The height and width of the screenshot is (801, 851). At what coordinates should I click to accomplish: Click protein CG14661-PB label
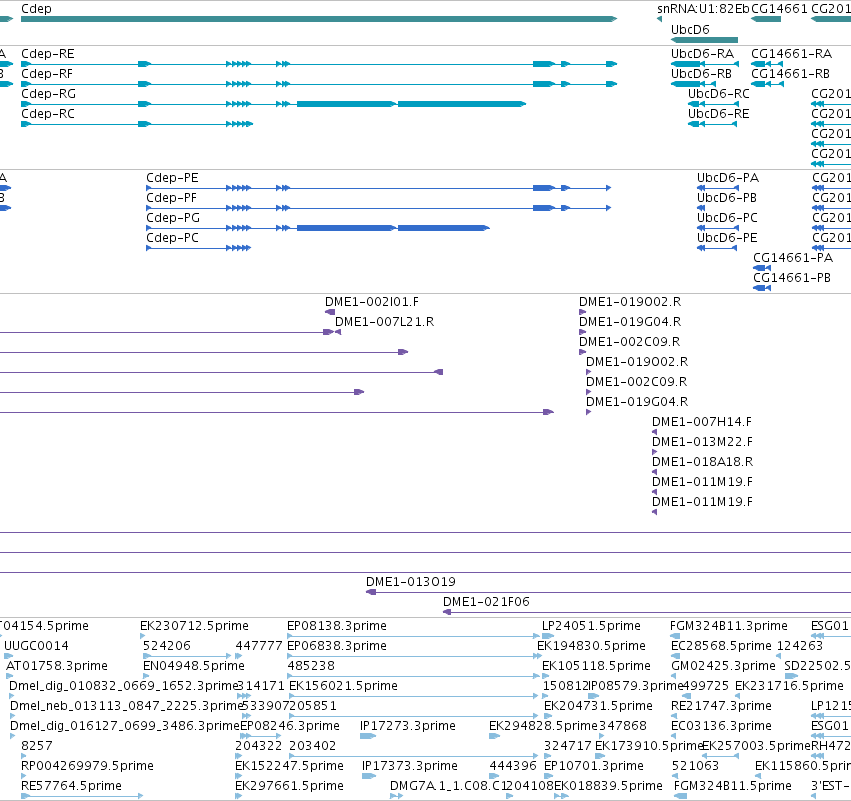792,278
